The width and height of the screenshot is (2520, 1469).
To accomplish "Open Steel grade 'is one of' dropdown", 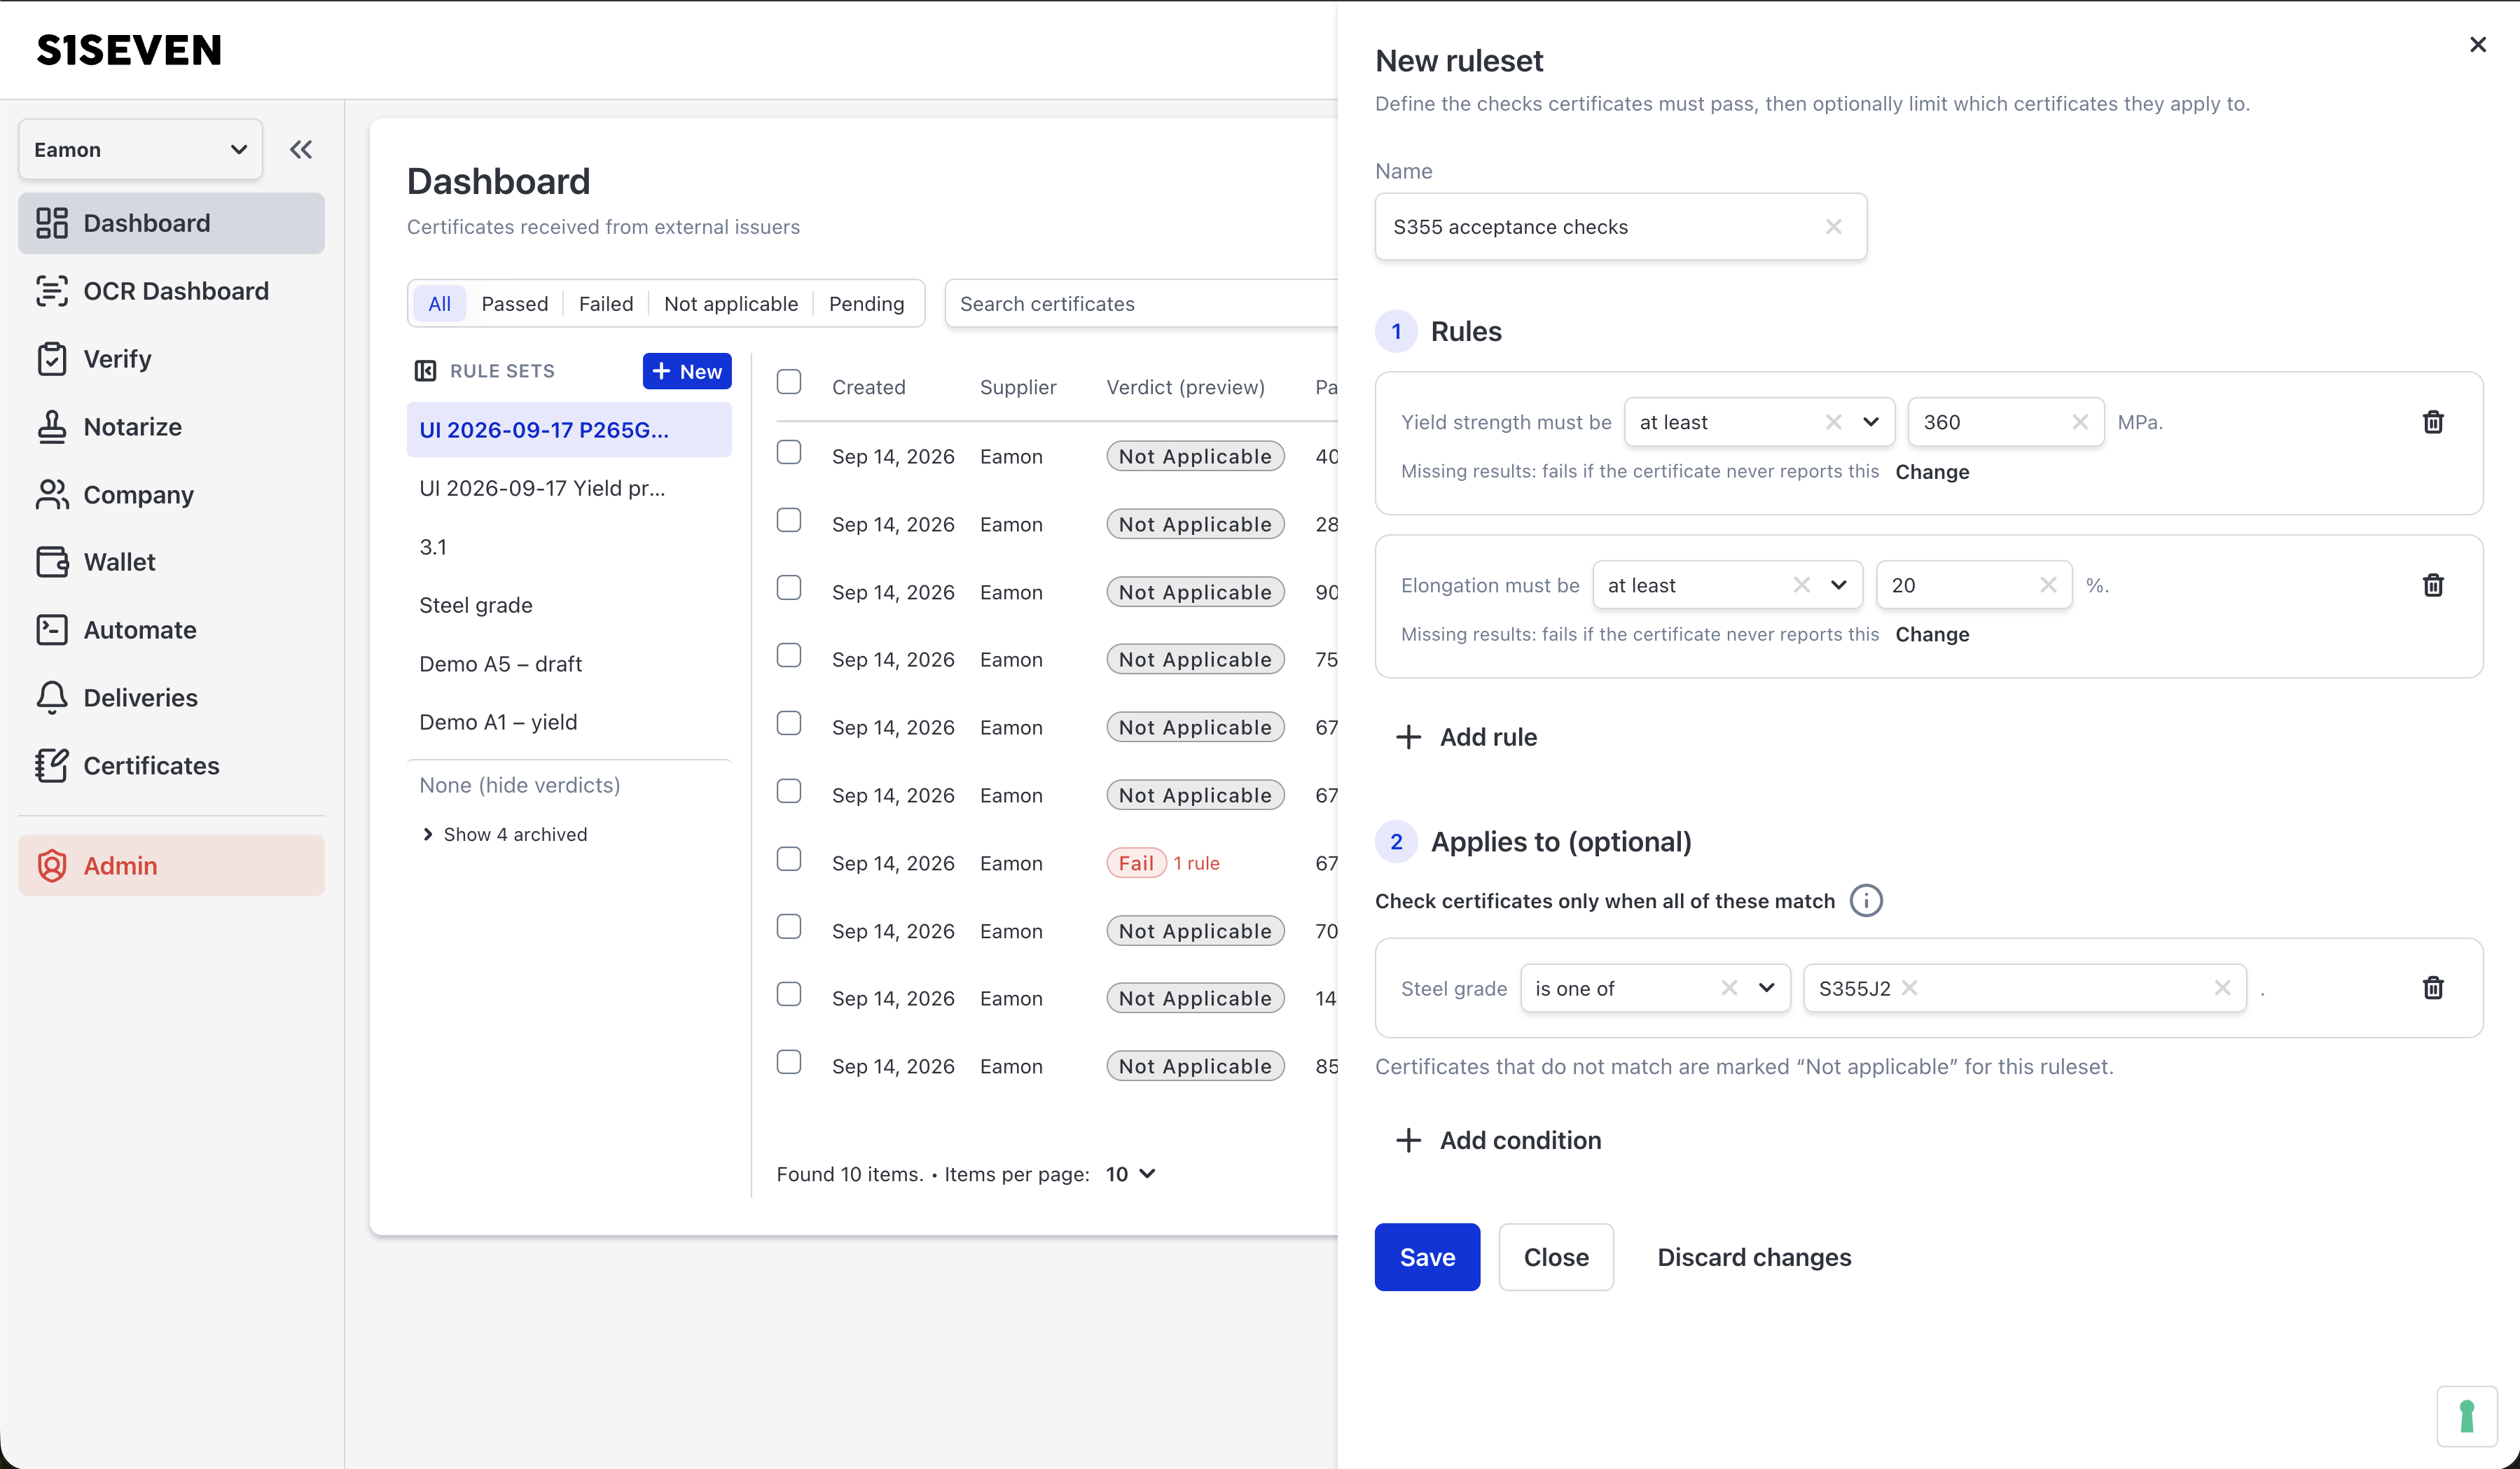I will pos(1766,988).
